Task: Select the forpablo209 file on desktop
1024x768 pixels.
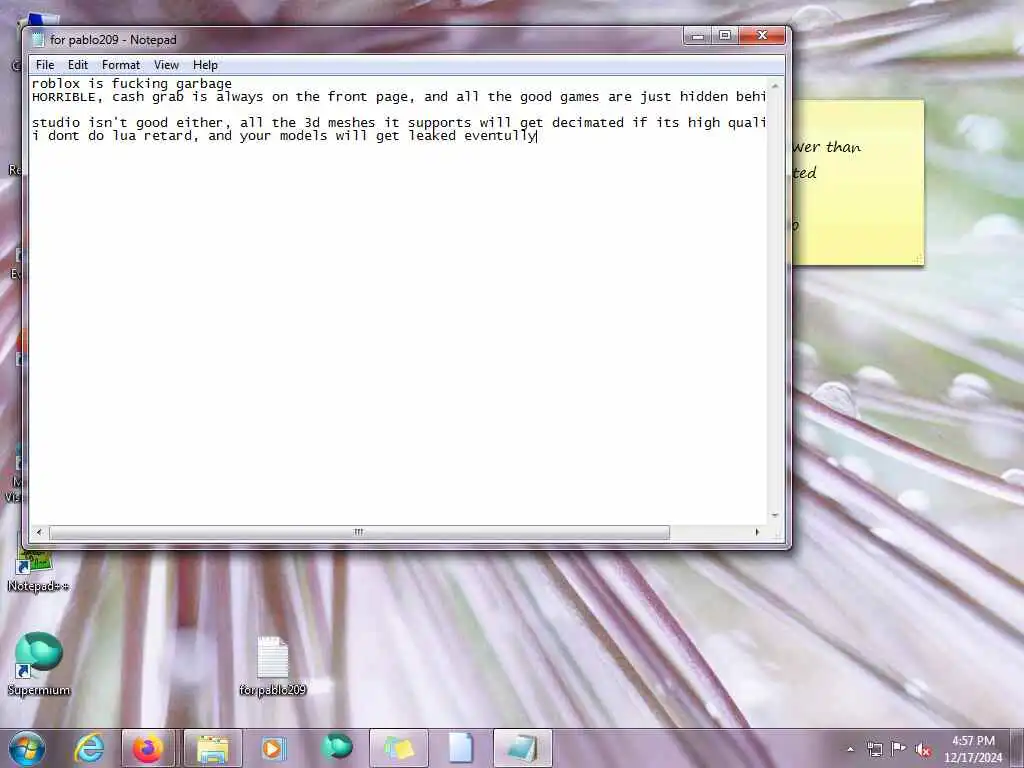Action: tap(272, 666)
